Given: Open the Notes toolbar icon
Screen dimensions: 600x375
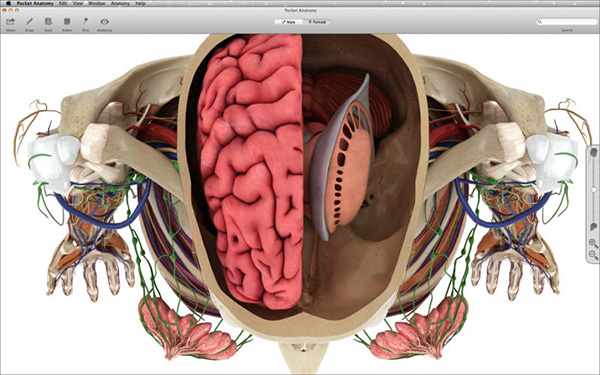Looking at the screenshot, I should (x=67, y=22).
